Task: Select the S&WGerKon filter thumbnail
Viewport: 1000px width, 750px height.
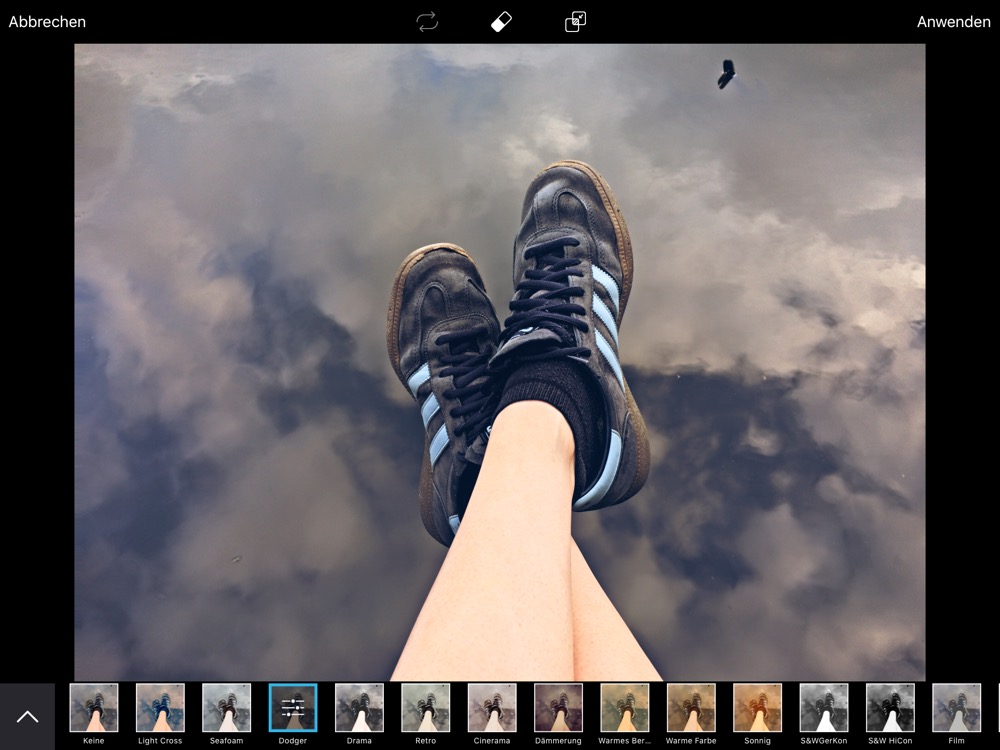Action: 823,708
